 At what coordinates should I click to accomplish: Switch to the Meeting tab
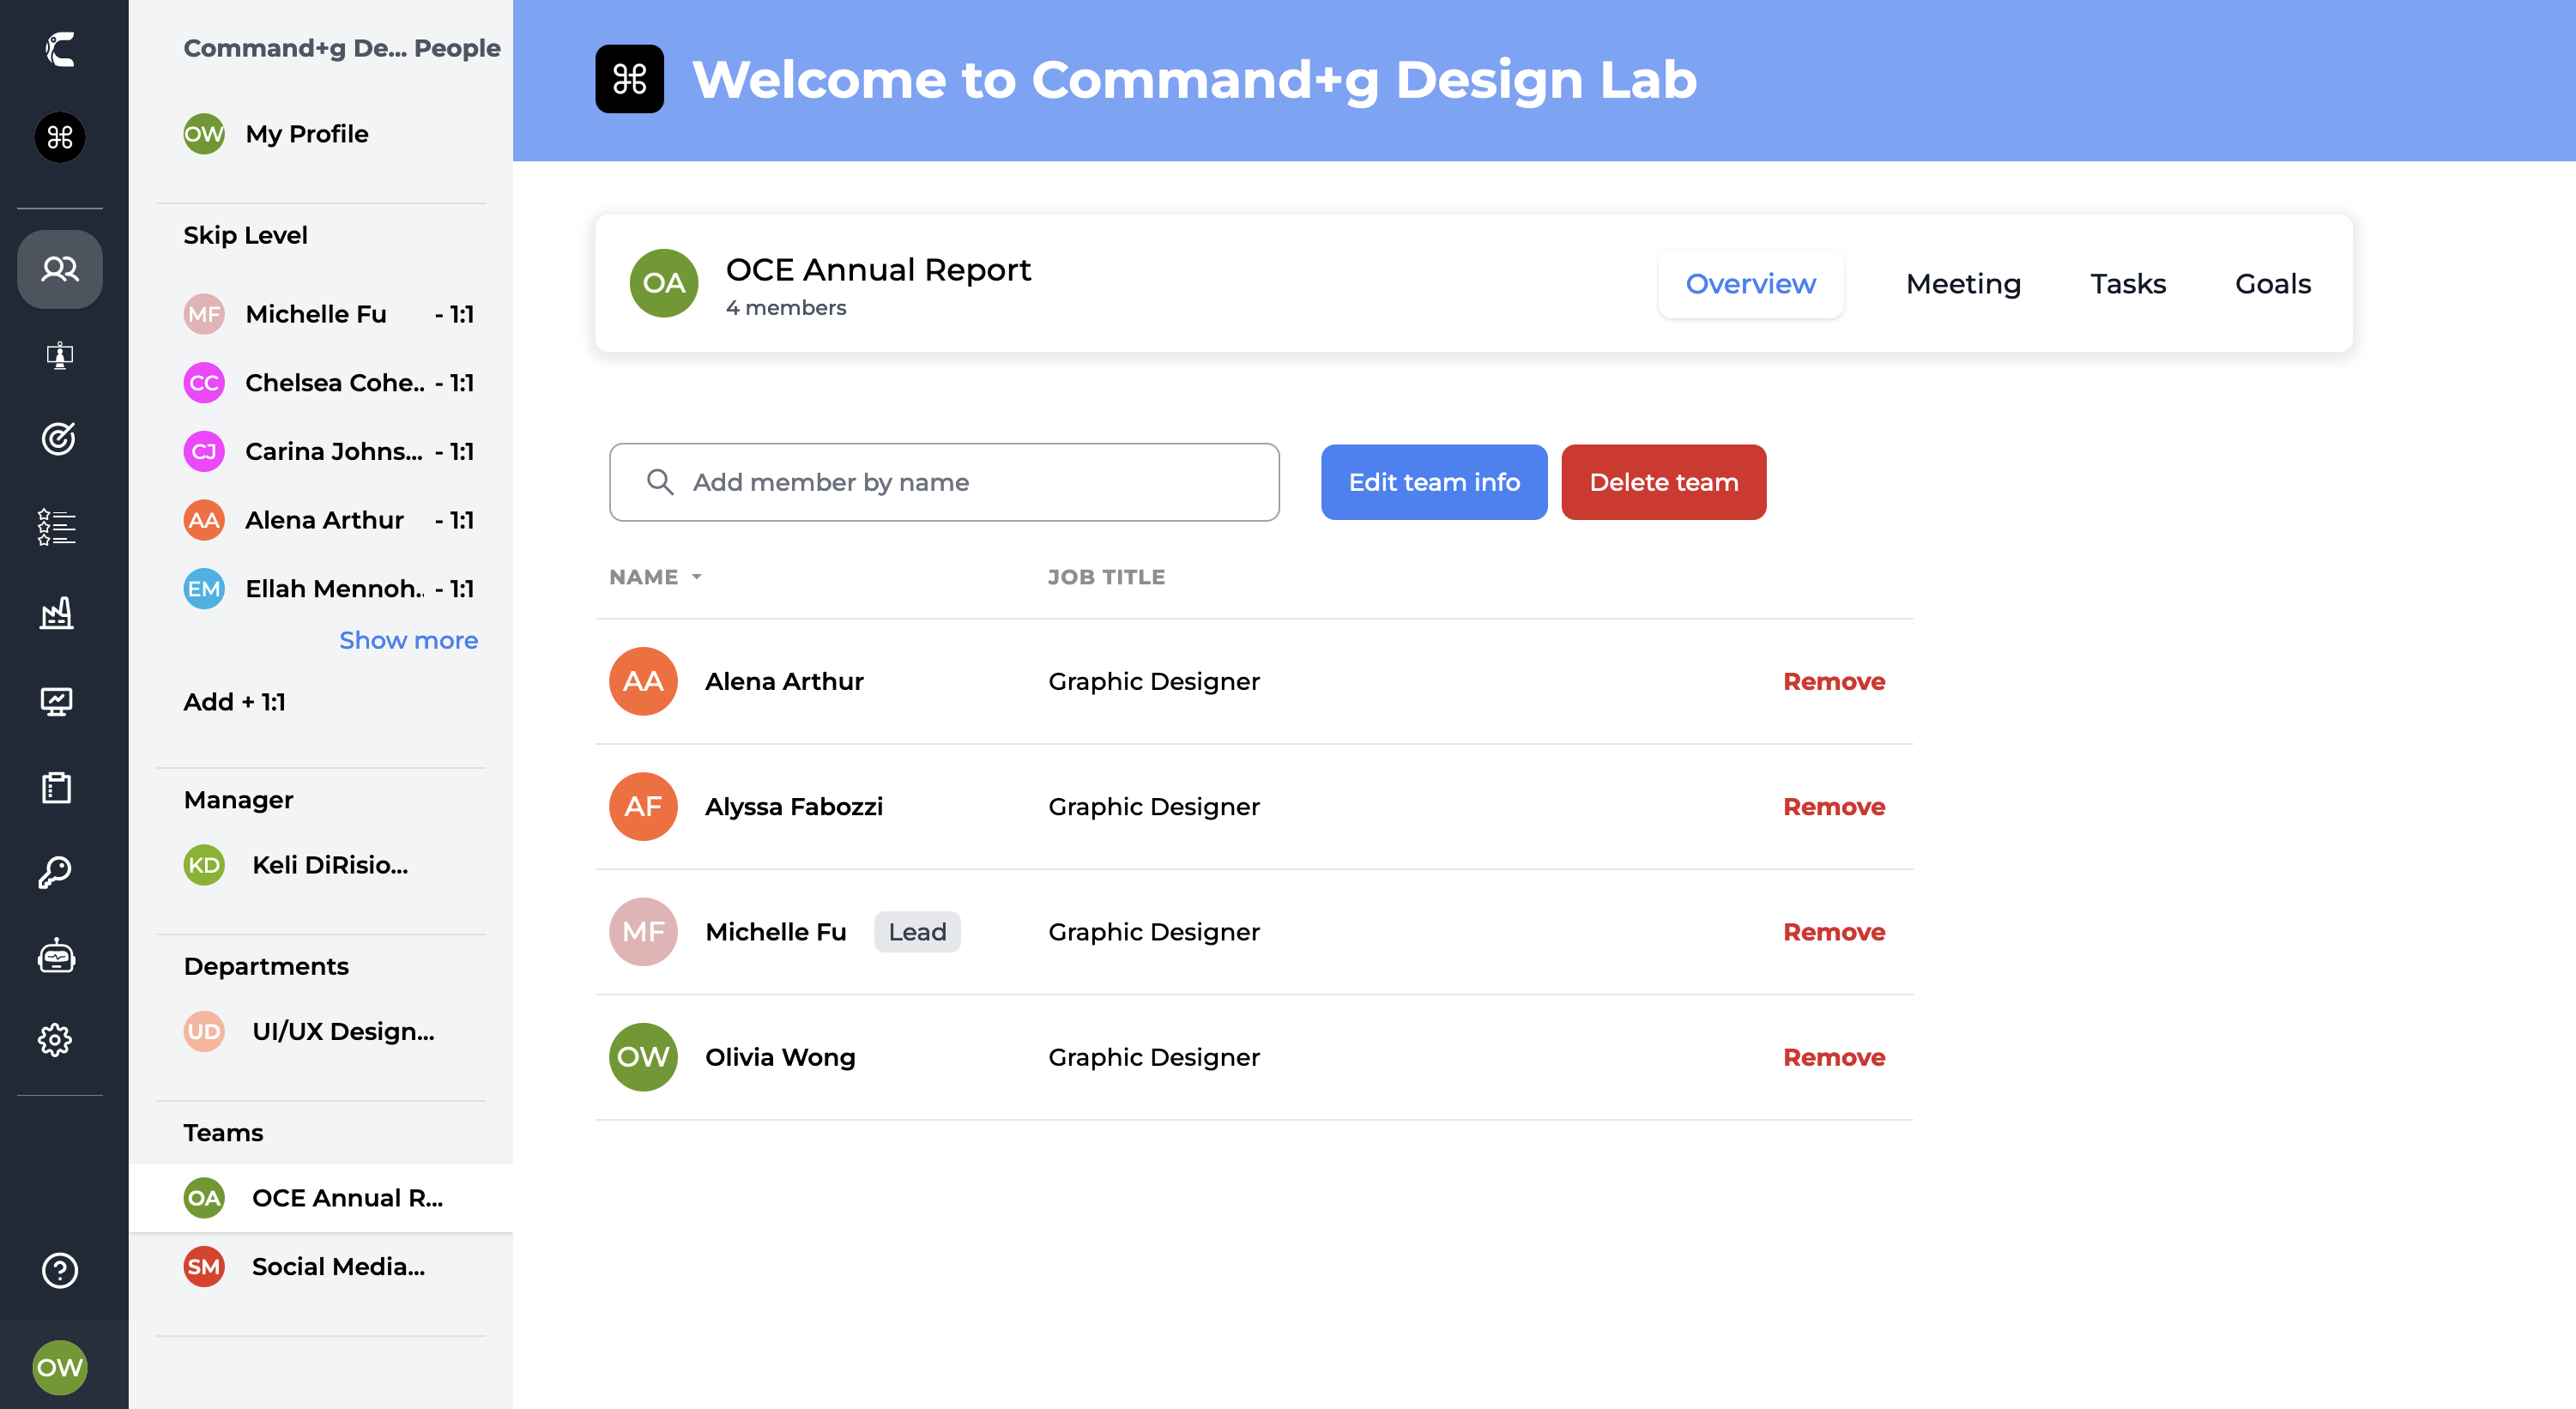tap(1962, 284)
